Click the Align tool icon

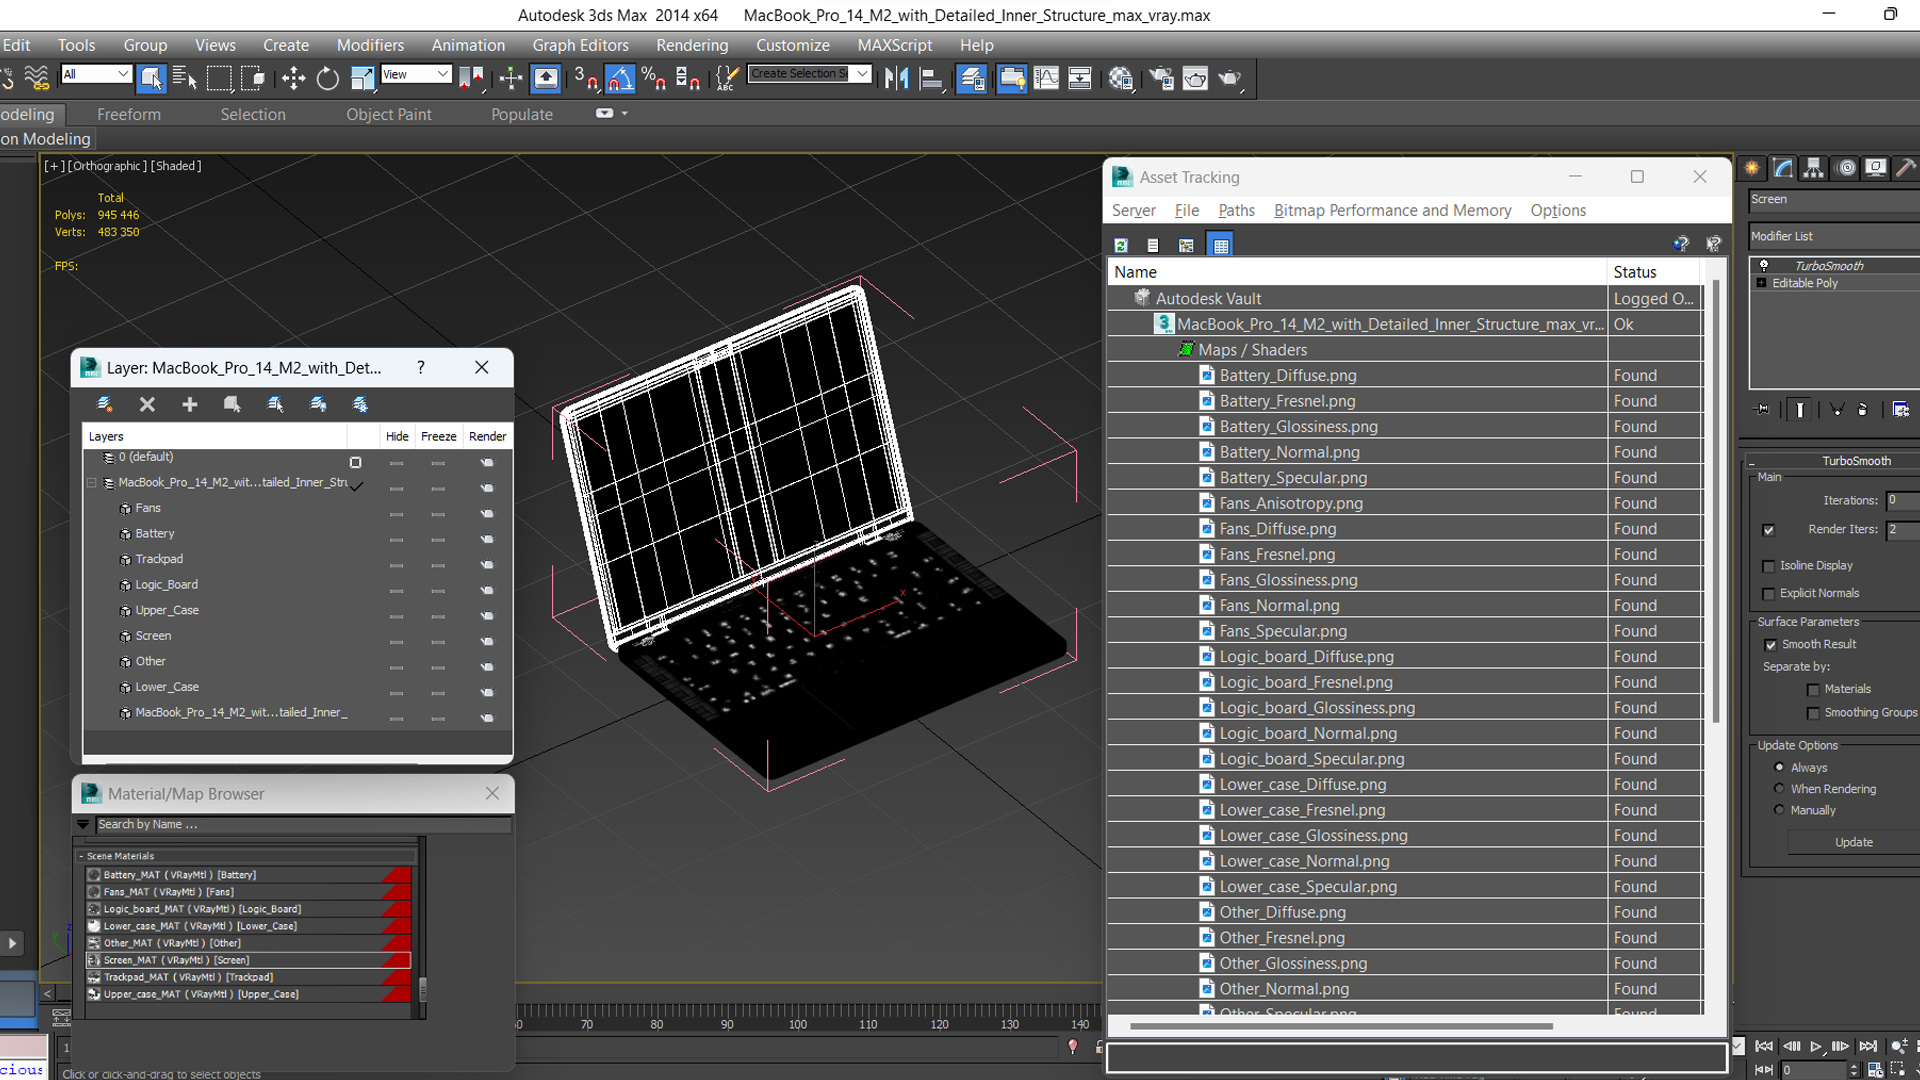tap(931, 78)
